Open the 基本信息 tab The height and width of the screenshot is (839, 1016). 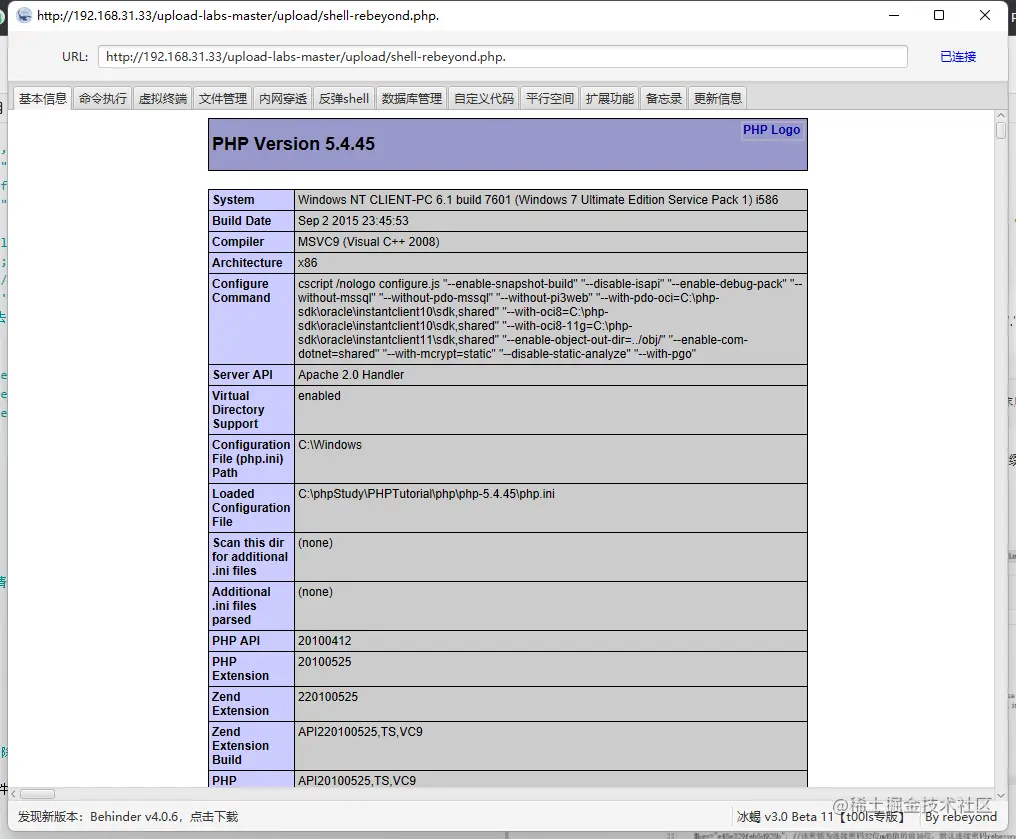(43, 98)
